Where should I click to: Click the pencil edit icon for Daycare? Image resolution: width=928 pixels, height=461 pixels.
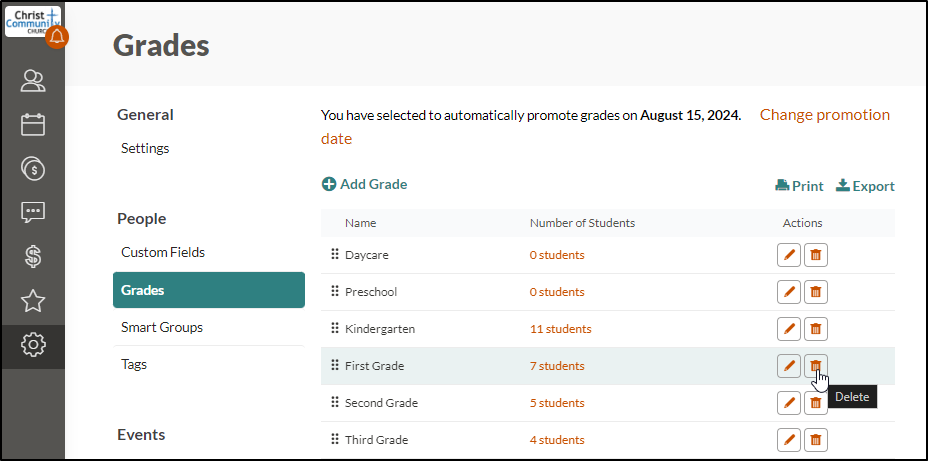click(788, 255)
